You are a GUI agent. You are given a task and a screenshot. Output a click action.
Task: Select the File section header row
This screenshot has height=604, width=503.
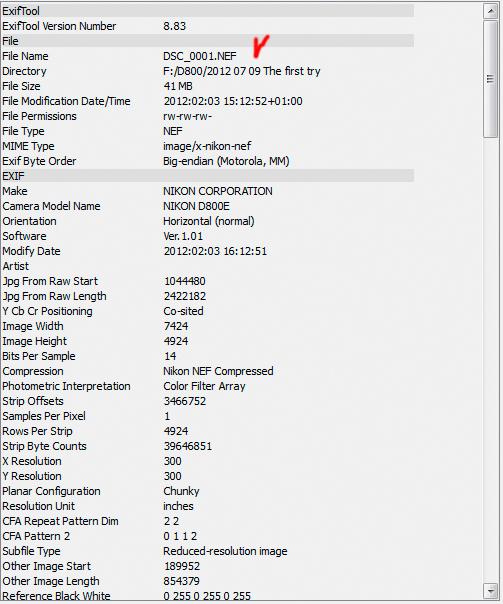coord(208,41)
